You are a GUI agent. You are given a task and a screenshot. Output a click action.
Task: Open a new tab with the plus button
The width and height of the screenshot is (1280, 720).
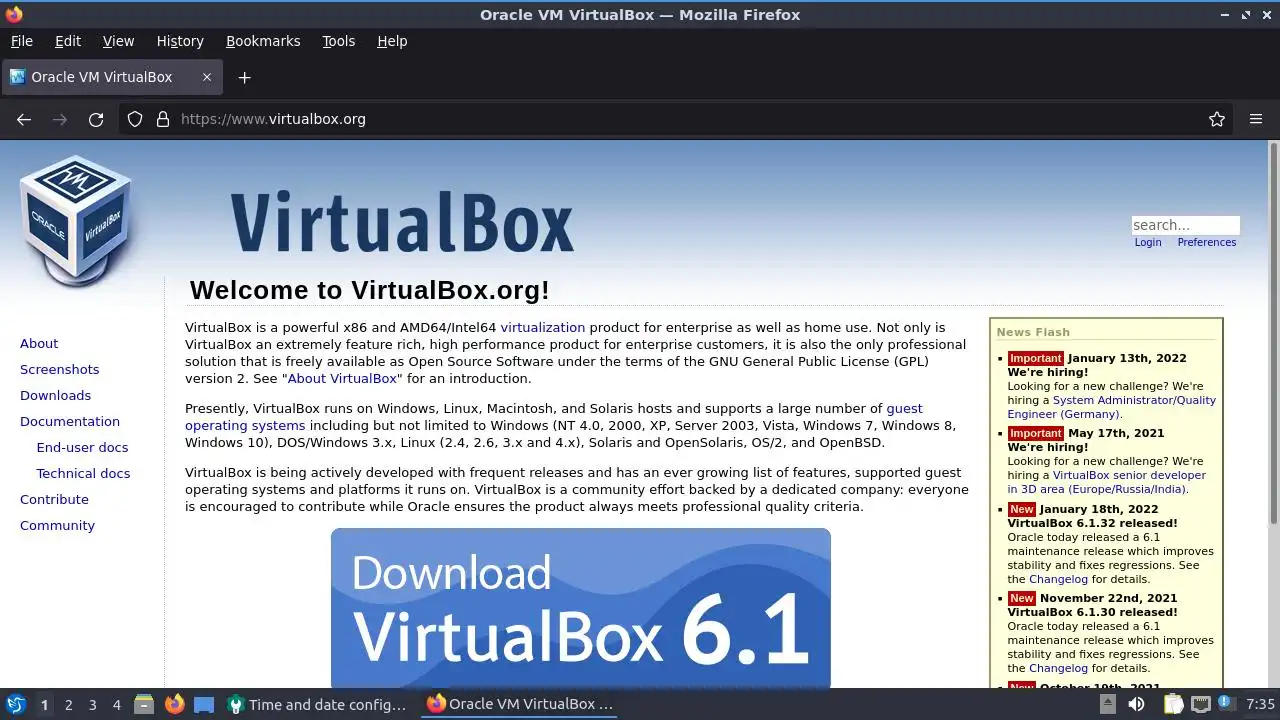pos(244,77)
